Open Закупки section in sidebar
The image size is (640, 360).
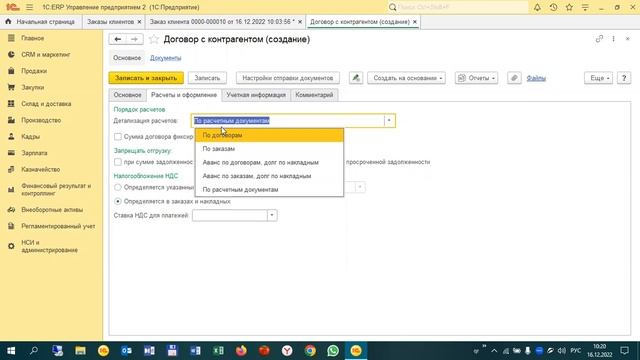pyautogui.click(x=32, y=87)
